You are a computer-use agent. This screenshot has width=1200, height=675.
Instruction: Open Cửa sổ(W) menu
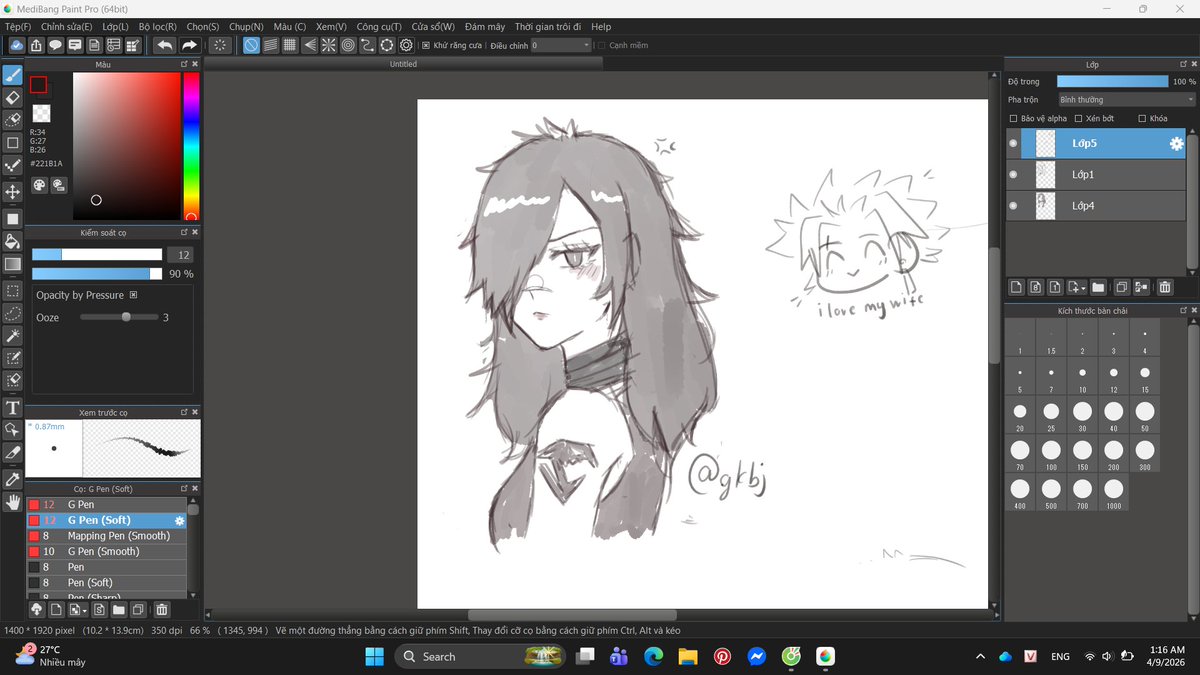[x=433, y=27]
